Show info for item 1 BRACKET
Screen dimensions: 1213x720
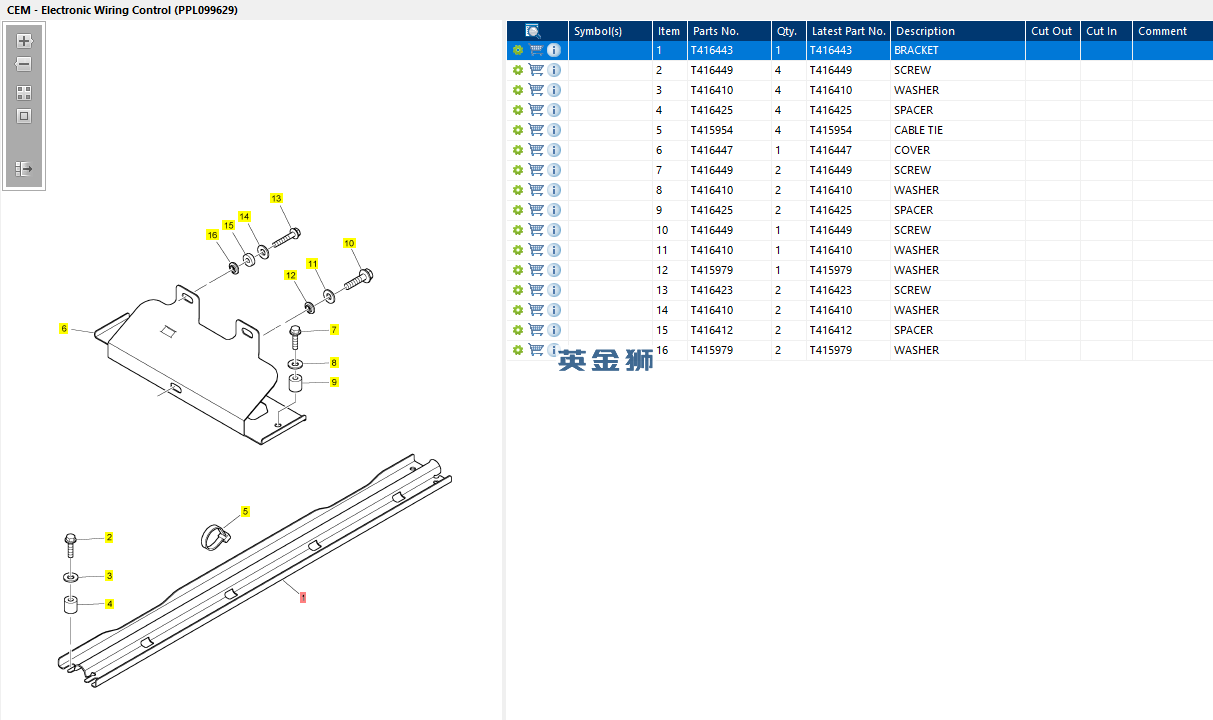554,50
